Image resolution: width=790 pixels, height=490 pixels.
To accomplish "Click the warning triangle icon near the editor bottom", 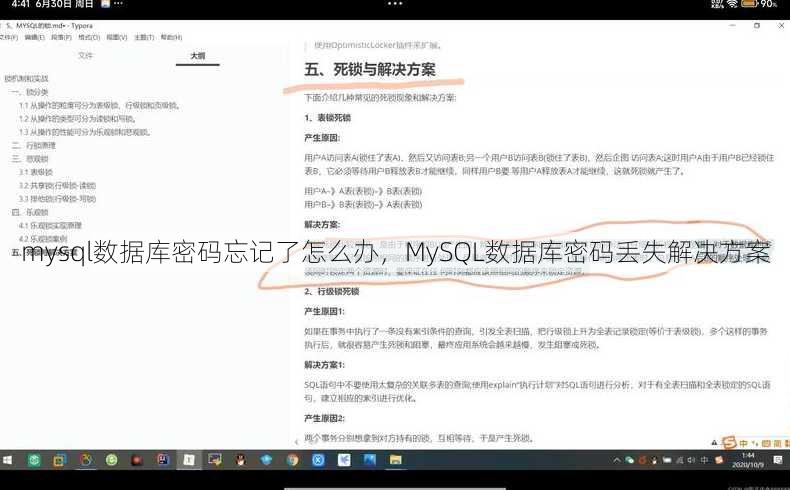I will (714, 443).
